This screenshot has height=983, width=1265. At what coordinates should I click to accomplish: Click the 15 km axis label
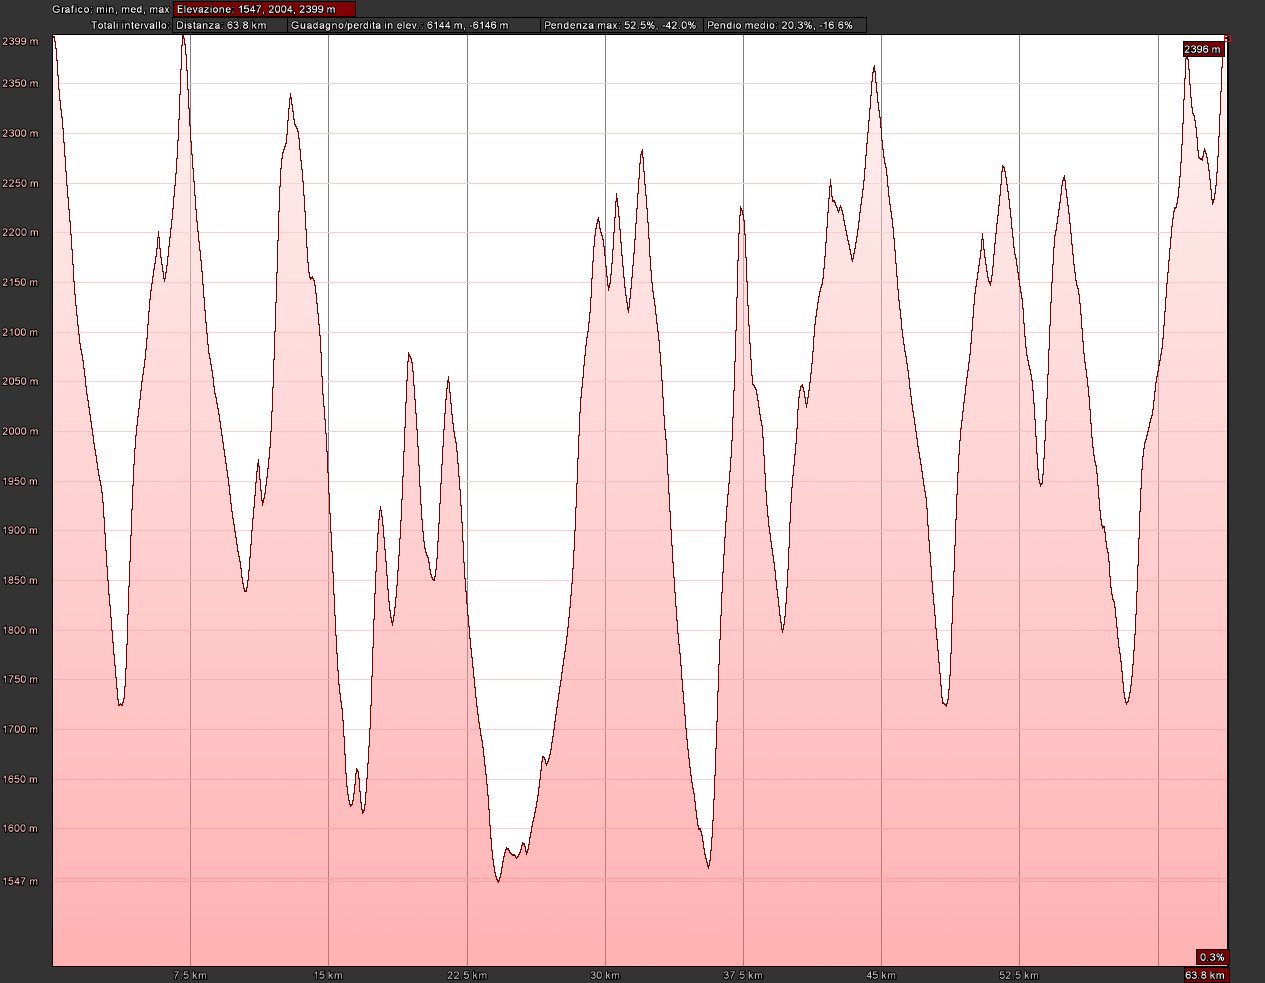coord(328,975)
